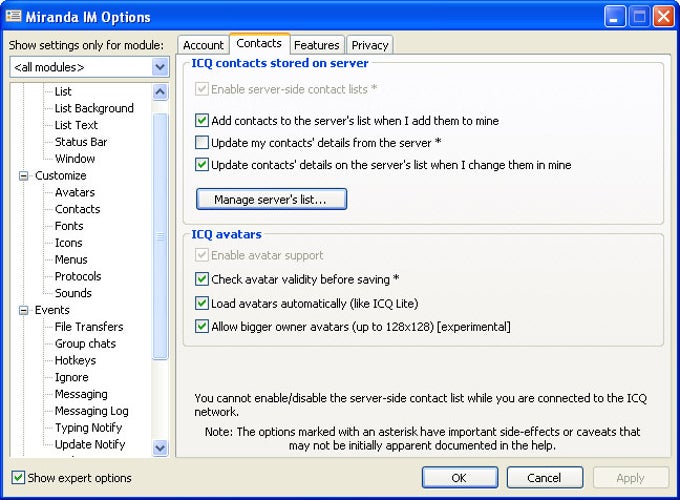Toggle Add contacts to the server's list checkbox

tap(202, 120)
